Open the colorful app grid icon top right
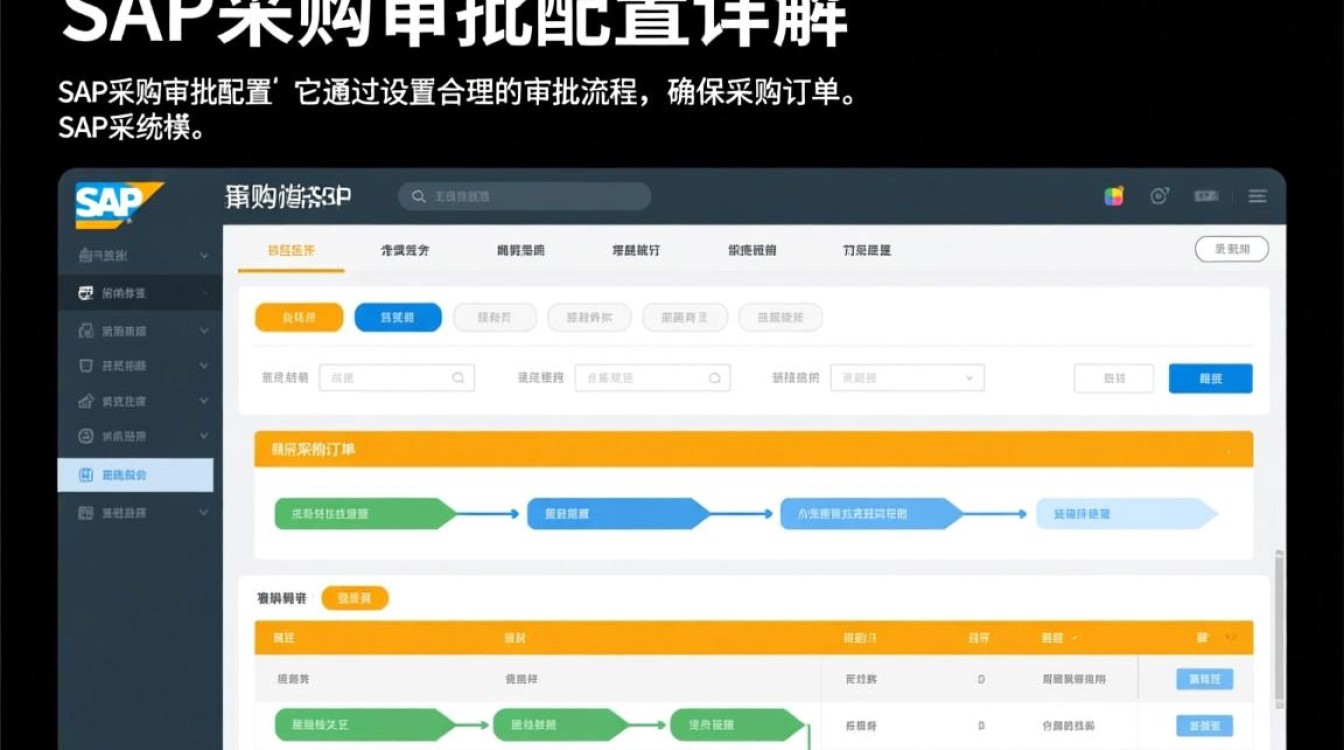The height and width of the screenshot is (750, 1344). pos(1113,195)
